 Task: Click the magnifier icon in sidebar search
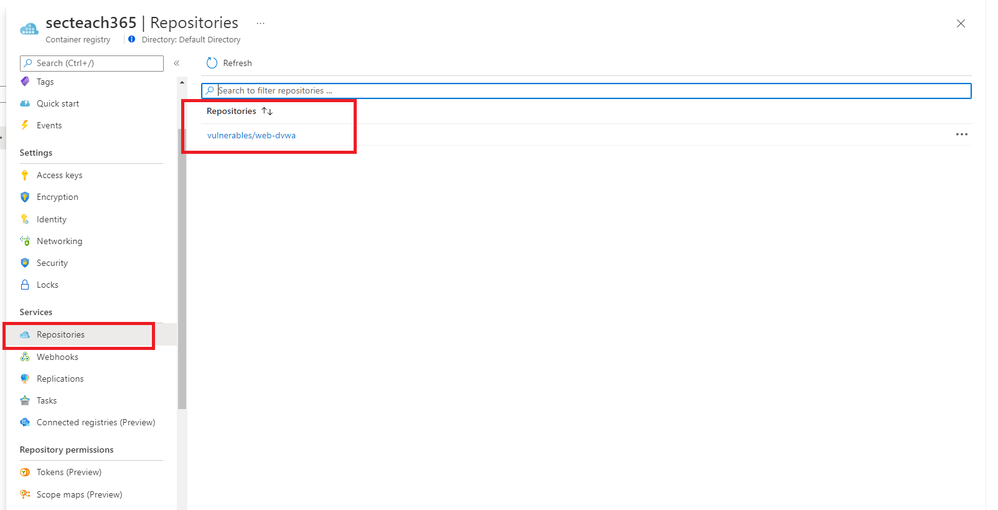point(28,63)
